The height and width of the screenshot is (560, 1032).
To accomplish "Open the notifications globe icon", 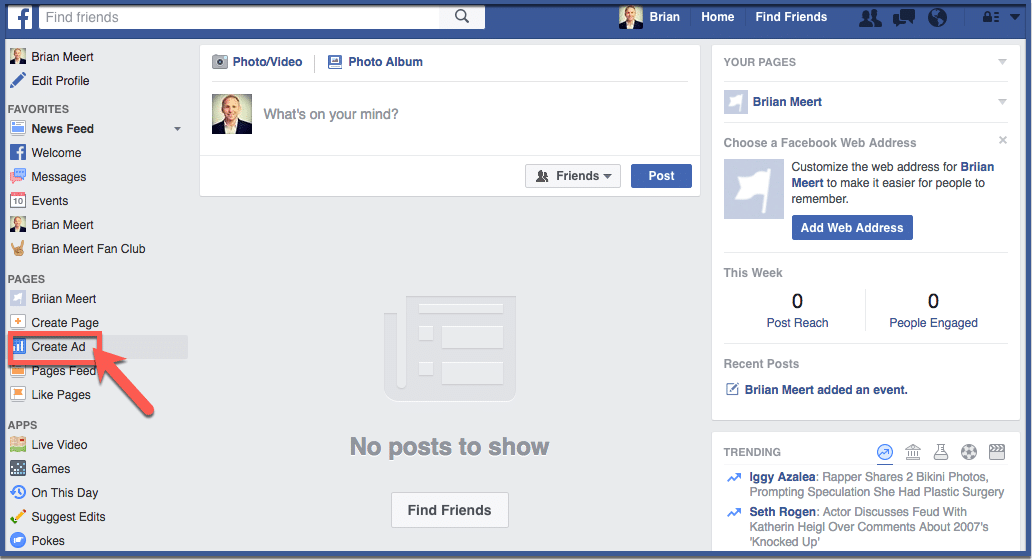I will coord(937,17).
